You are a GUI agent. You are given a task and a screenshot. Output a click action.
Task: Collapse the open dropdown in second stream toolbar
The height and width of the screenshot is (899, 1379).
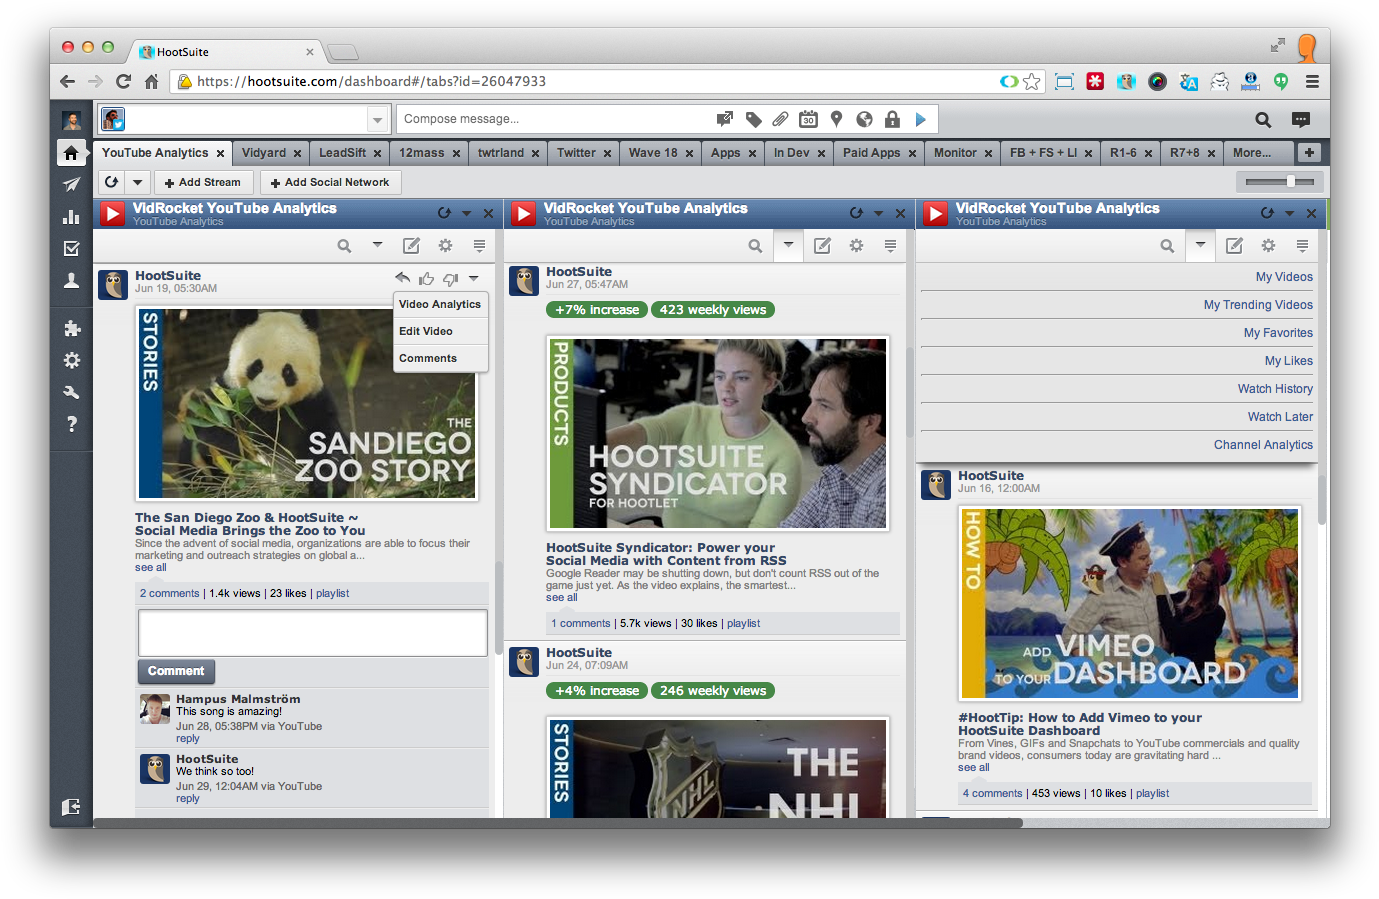[x=789, y=246]
